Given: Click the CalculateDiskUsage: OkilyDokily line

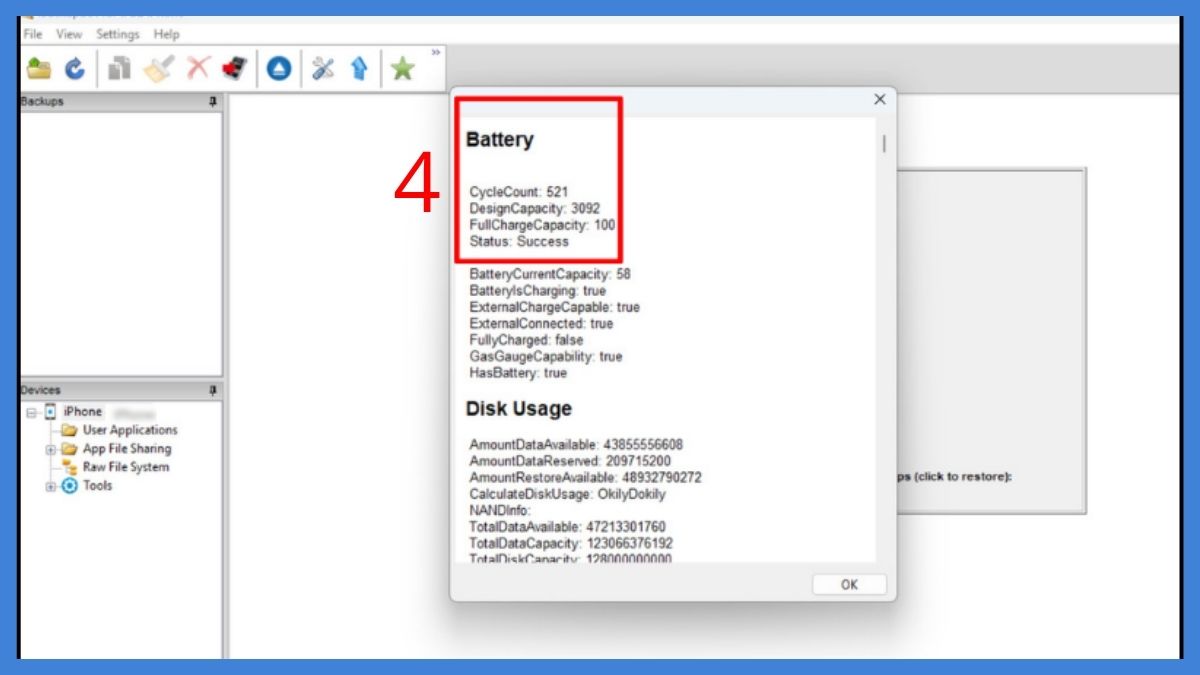Looking at the screenshot, I should click(568, 494).
